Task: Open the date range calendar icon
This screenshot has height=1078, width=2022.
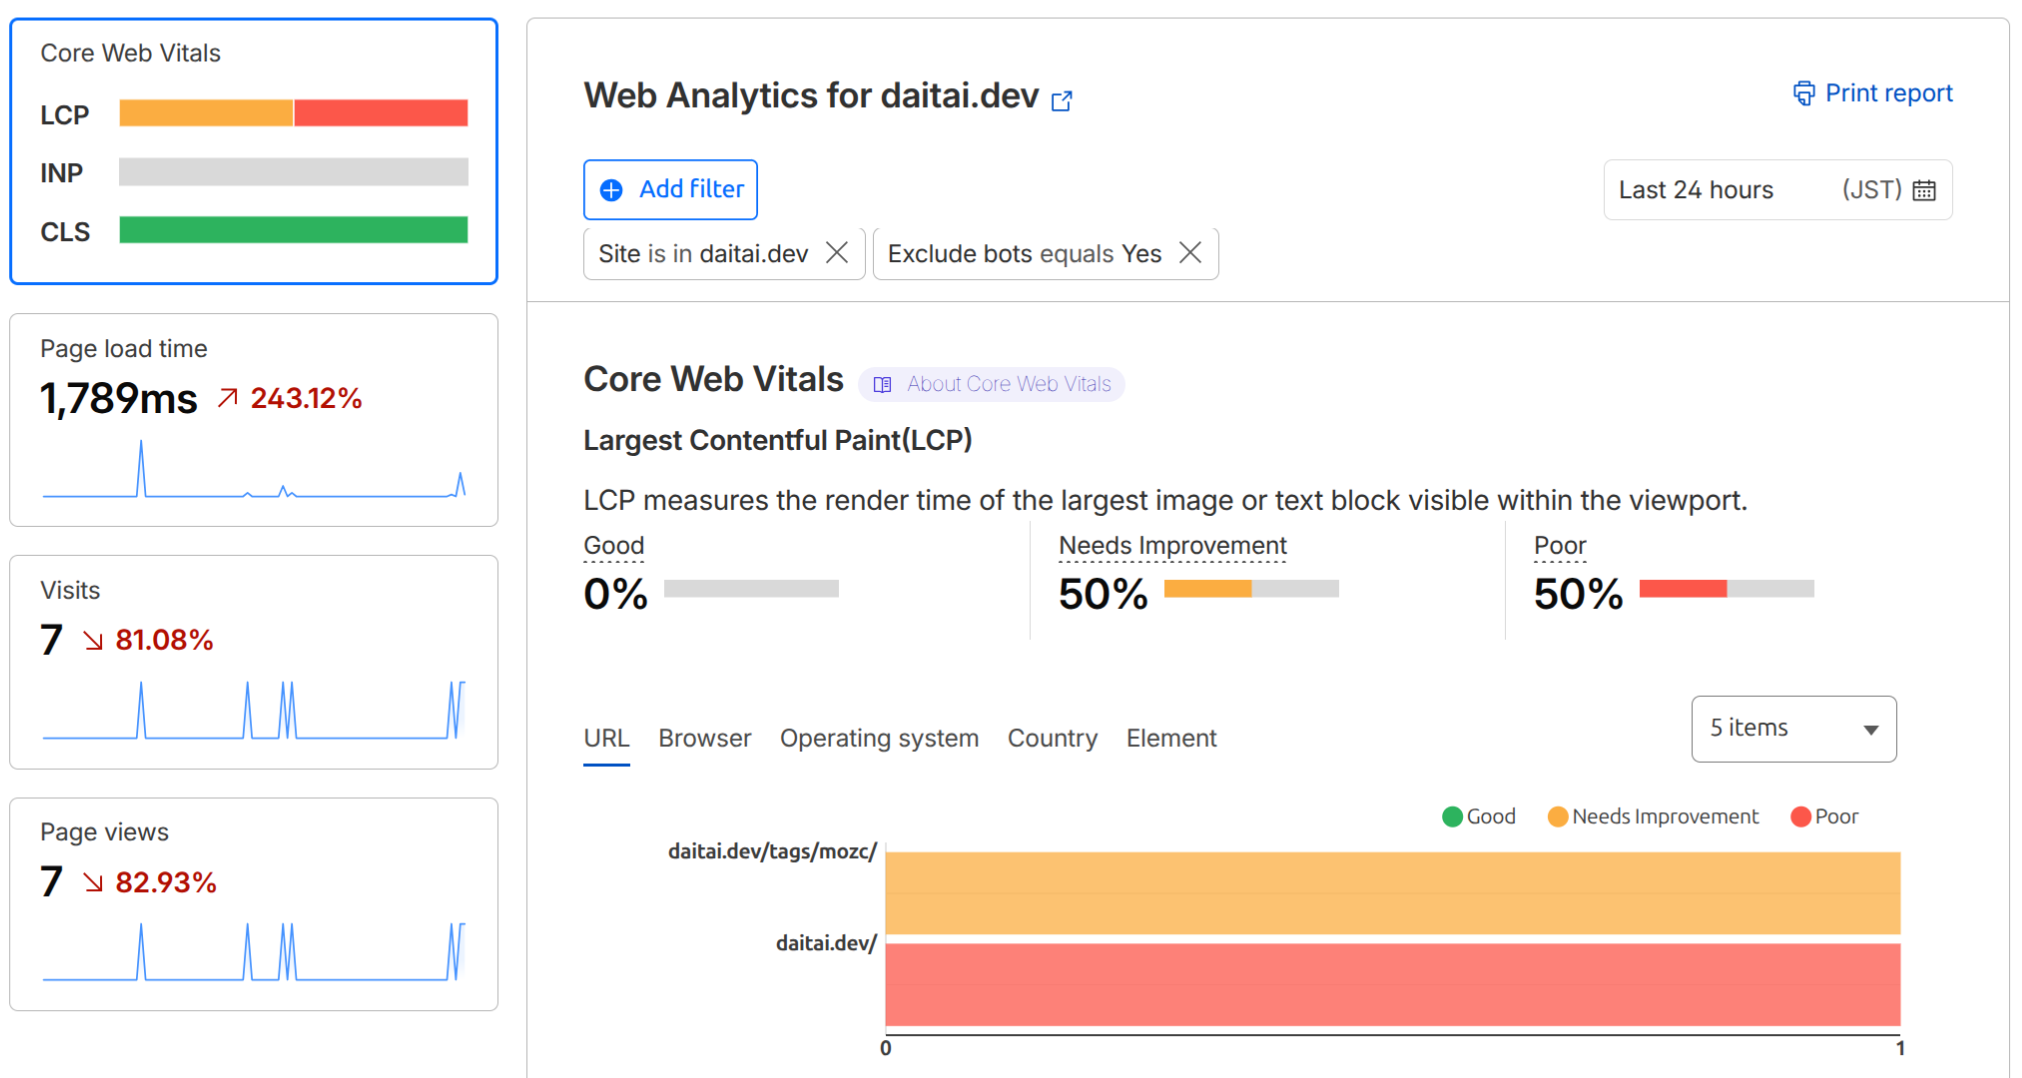Action: coord(1924,189)
